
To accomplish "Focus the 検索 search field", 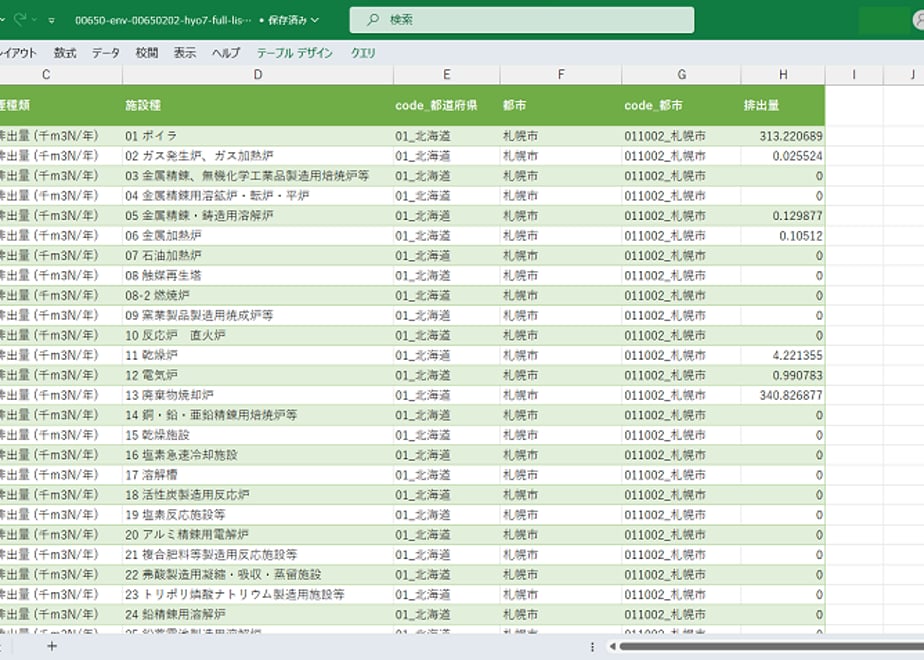I will [522, 20].
